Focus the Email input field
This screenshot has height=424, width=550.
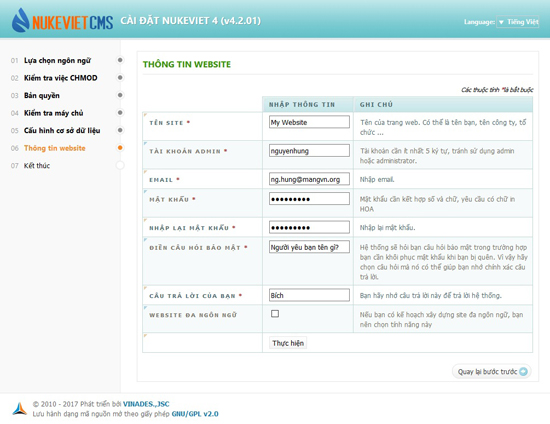point(309,179)
